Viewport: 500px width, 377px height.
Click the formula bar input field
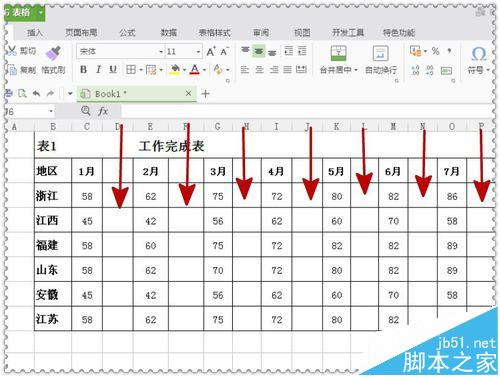pos(307,111)
